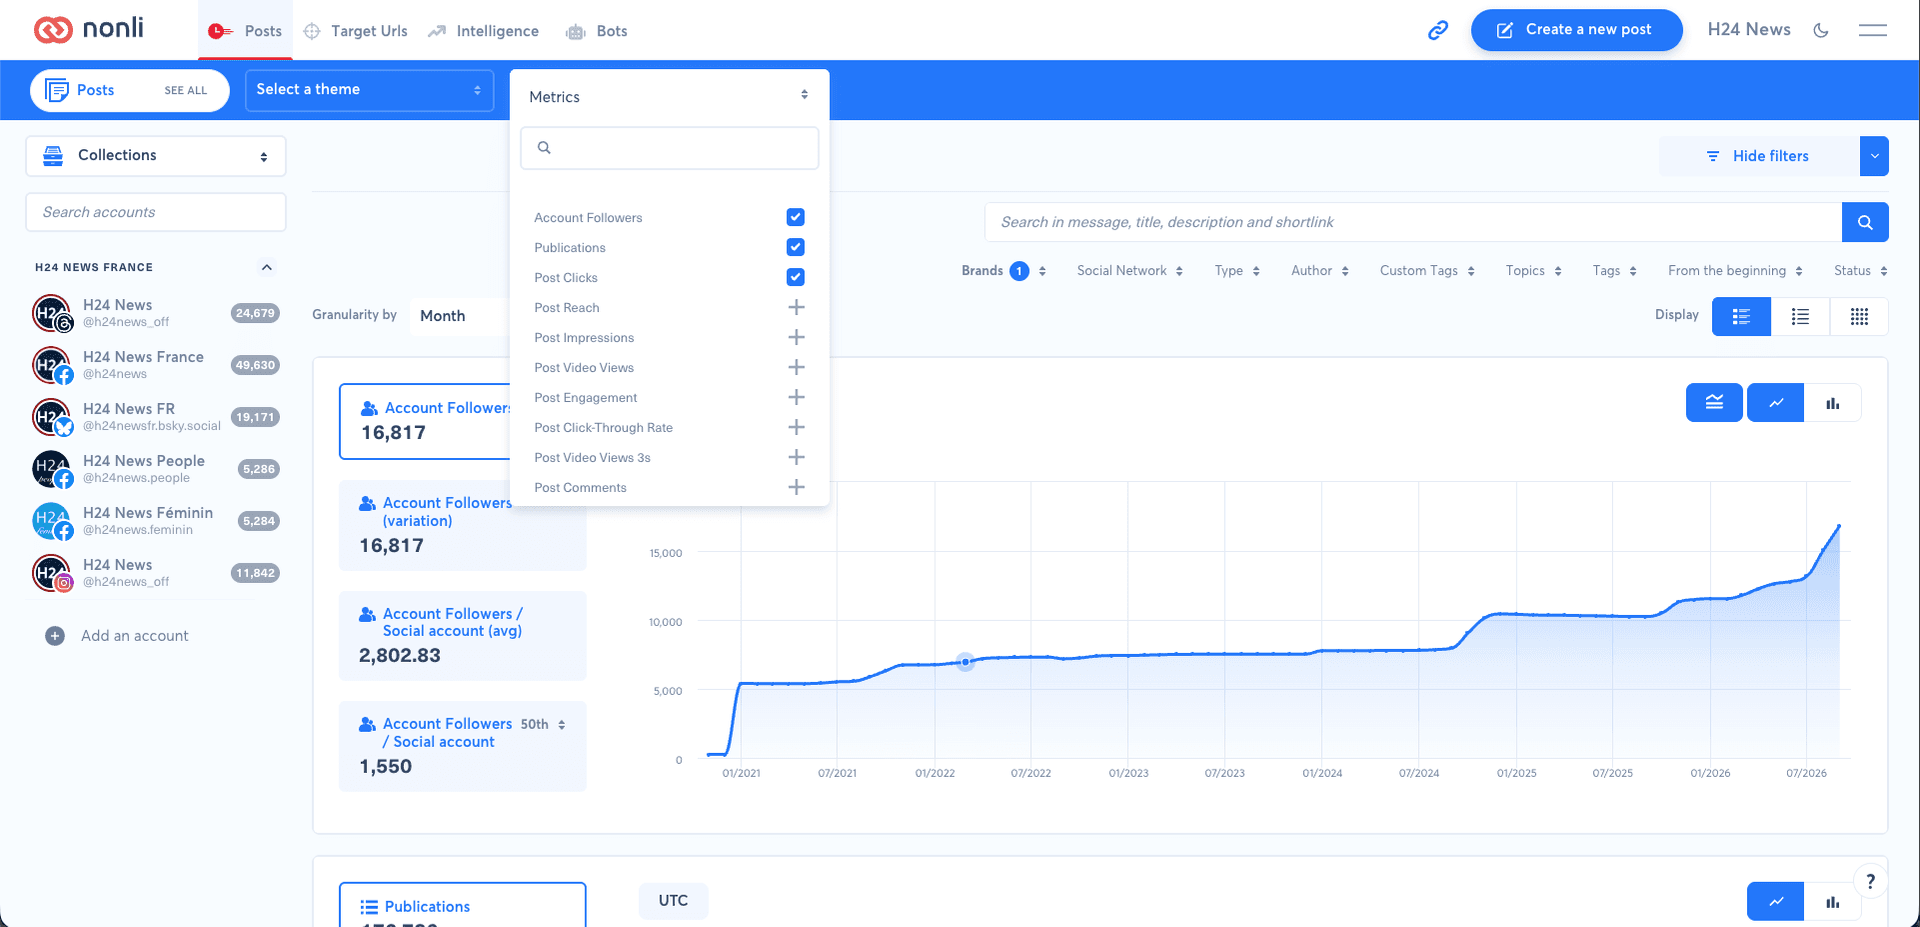Toggle dark mode moon icon
Screen dimensions: 1920x927
pyautogui.click(x=1821, y=30)
